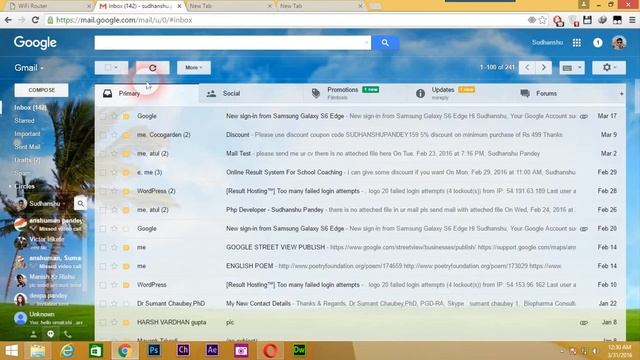
Task: Launch Dreamweaver from the taskbar
Action: [x=299, y=351]
